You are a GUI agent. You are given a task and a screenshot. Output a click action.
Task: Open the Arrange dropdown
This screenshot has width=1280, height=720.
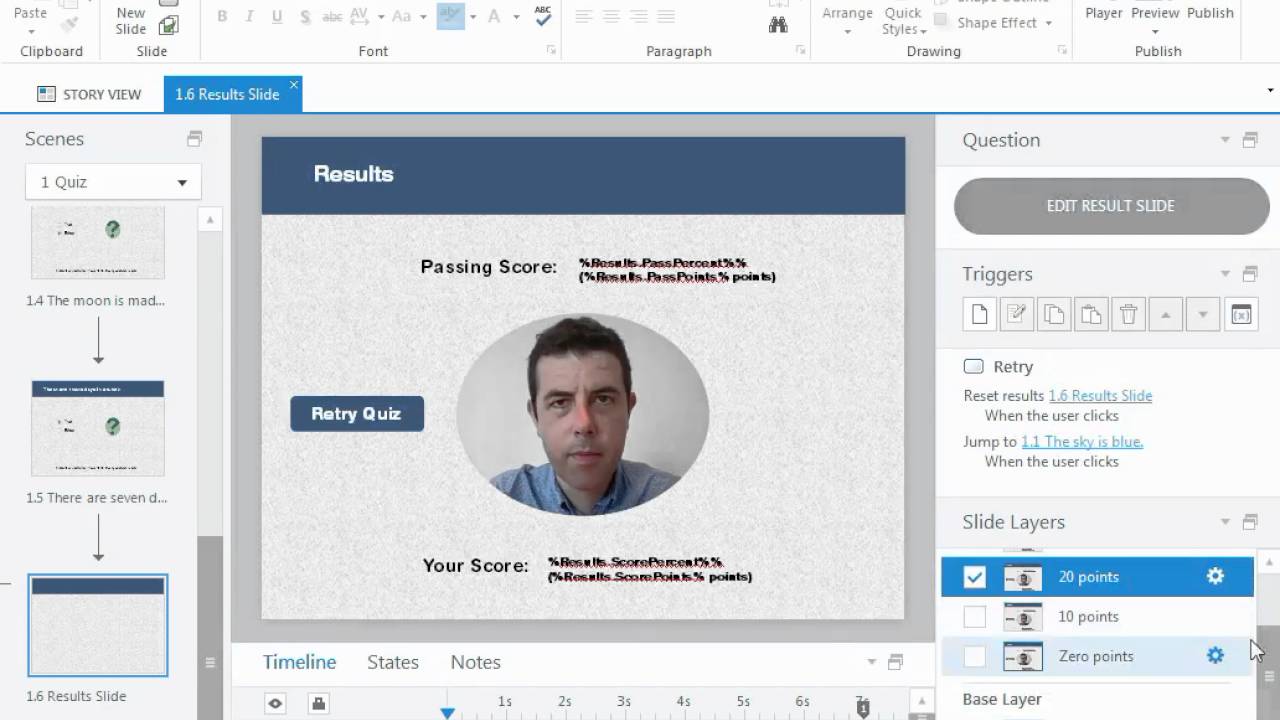[x=847, y=20]
